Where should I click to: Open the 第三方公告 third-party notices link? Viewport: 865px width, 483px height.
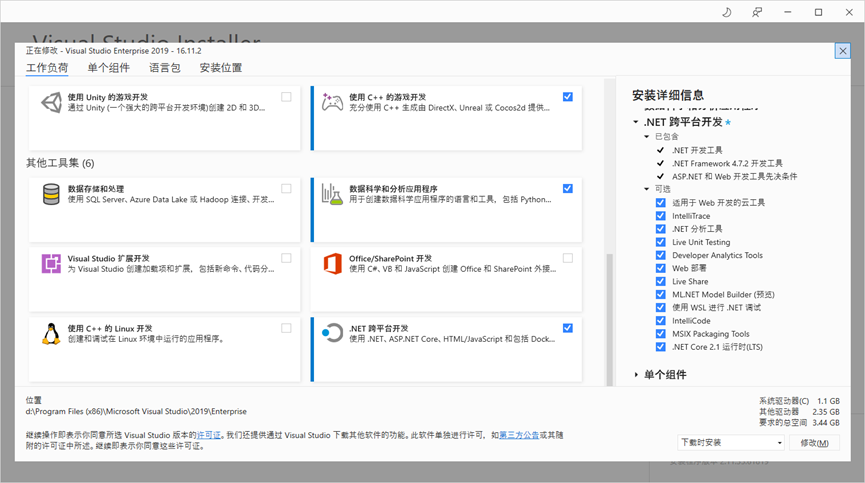click(519, 435)
